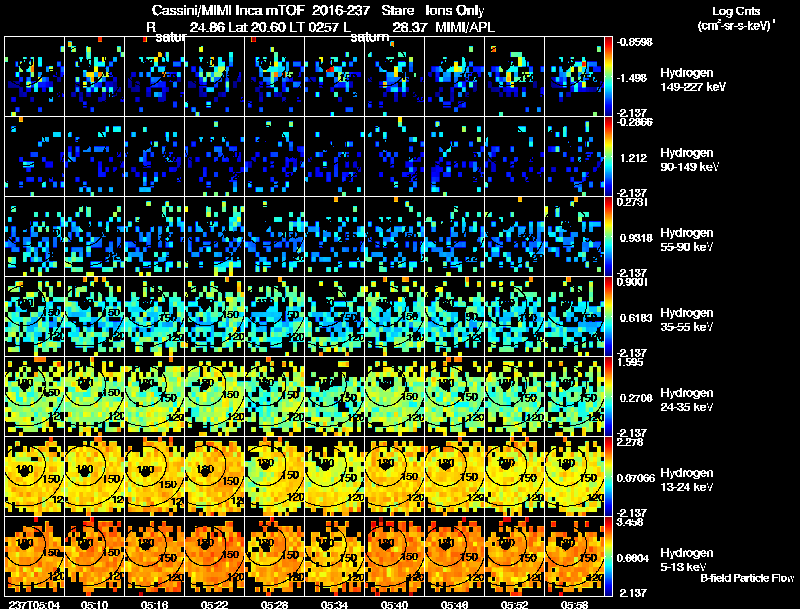800x609 pixels.
Task: Click the '05:46' time label
Action: (455, 604)
